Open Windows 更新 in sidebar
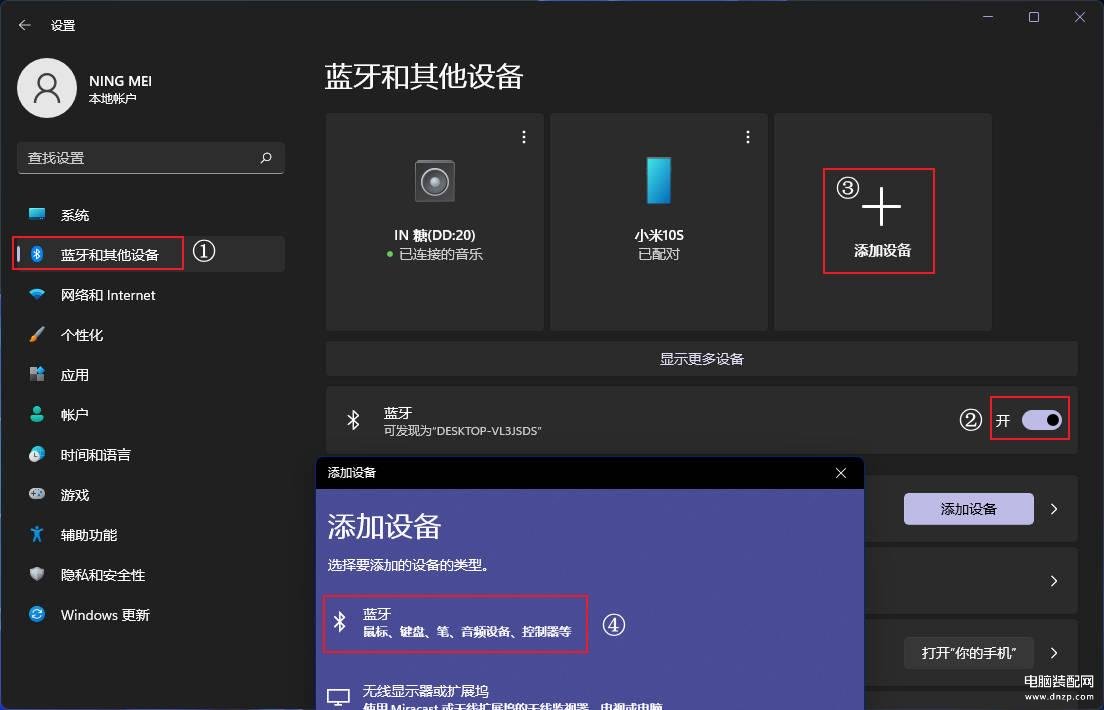 click(105, 615)
